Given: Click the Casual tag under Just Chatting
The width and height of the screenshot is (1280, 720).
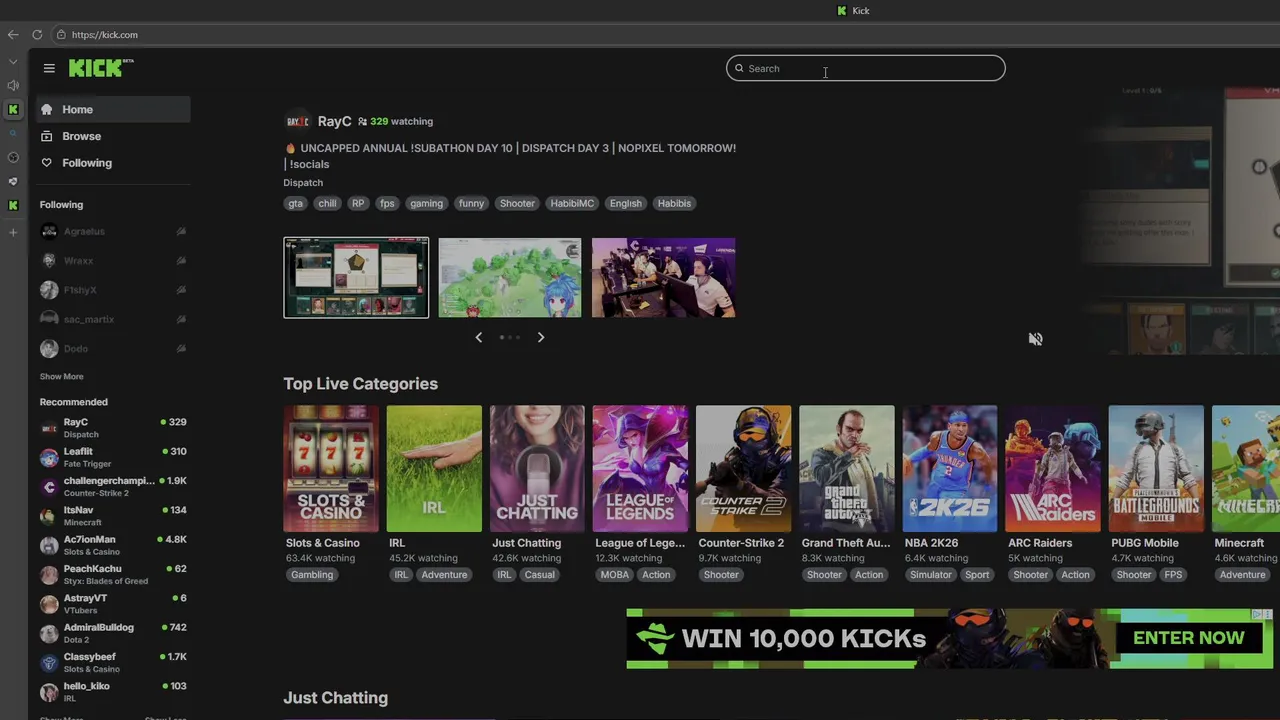Looking at the screenshot, I should click(x=539, y=575).
